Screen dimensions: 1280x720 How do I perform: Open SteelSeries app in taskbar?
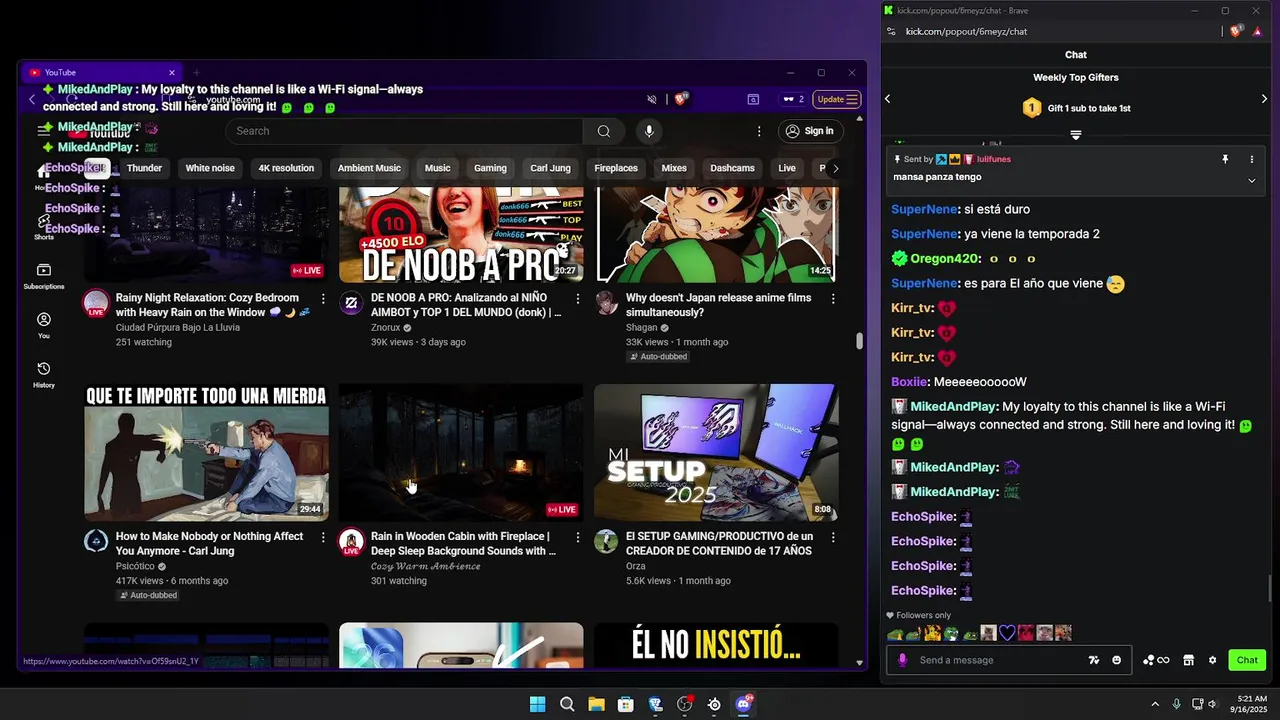714,704
